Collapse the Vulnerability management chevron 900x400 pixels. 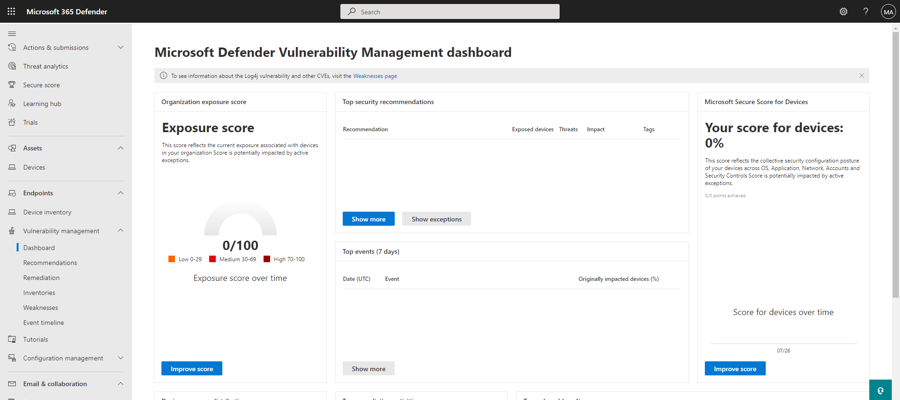pos(121,231)
